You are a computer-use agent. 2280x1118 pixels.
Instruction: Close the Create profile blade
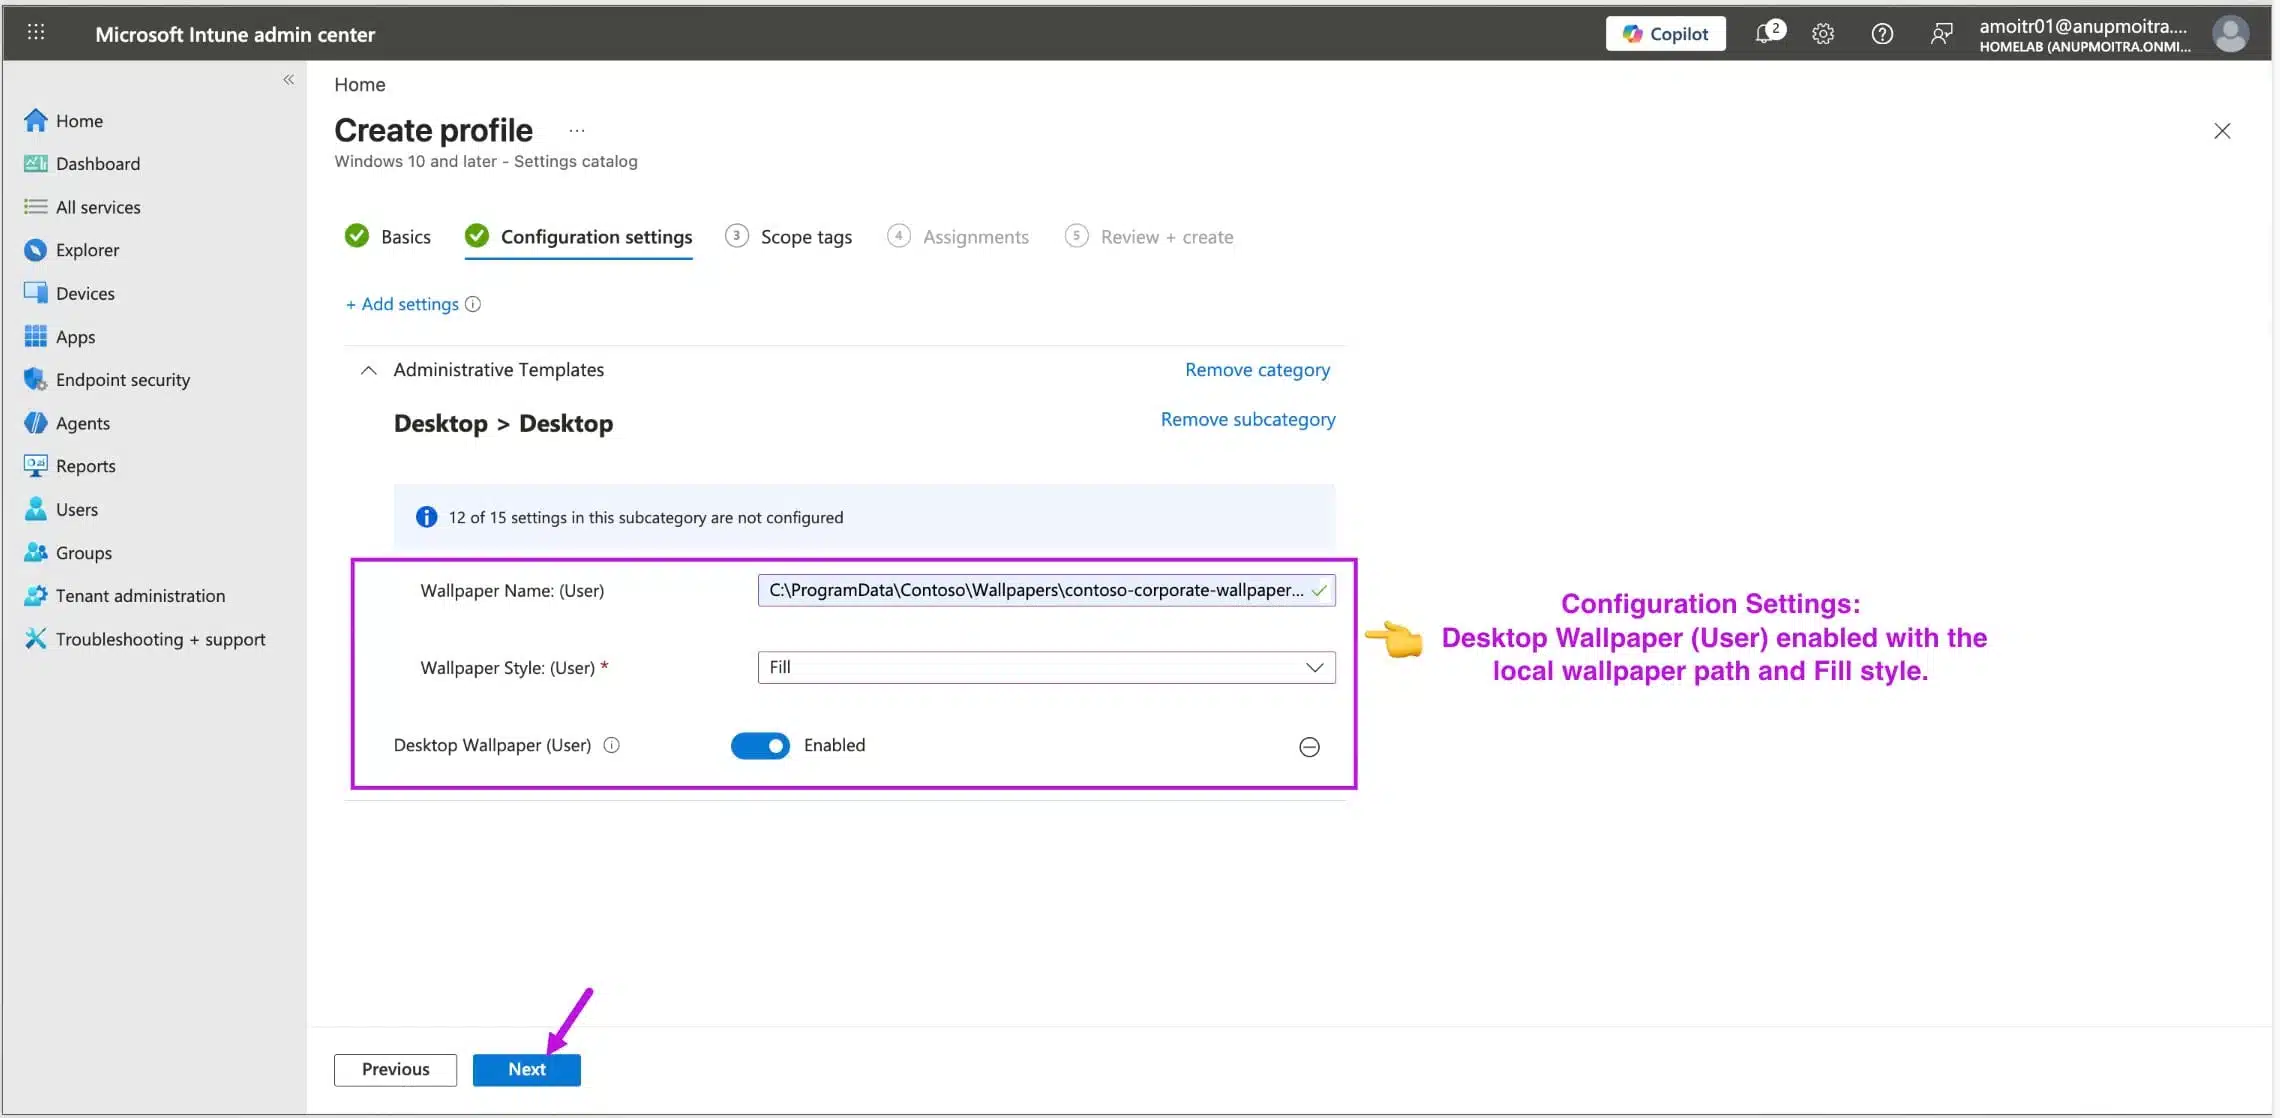(2222, 131)
